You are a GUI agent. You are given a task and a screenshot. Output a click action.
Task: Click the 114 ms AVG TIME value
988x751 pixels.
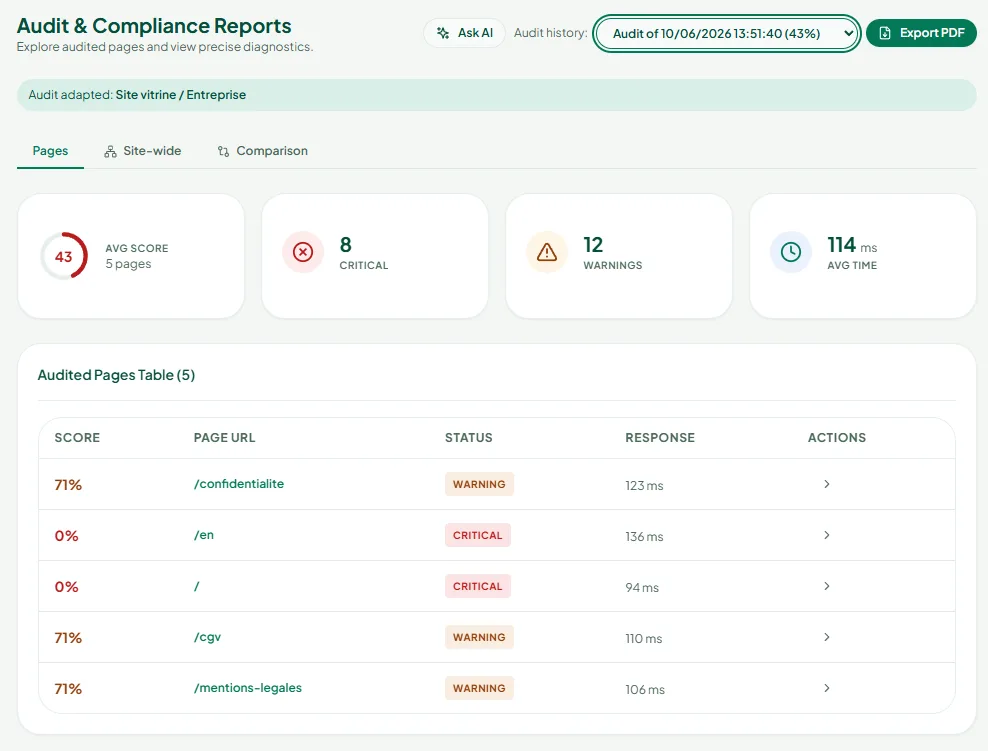pyautogui.click(x=852, y=244)
